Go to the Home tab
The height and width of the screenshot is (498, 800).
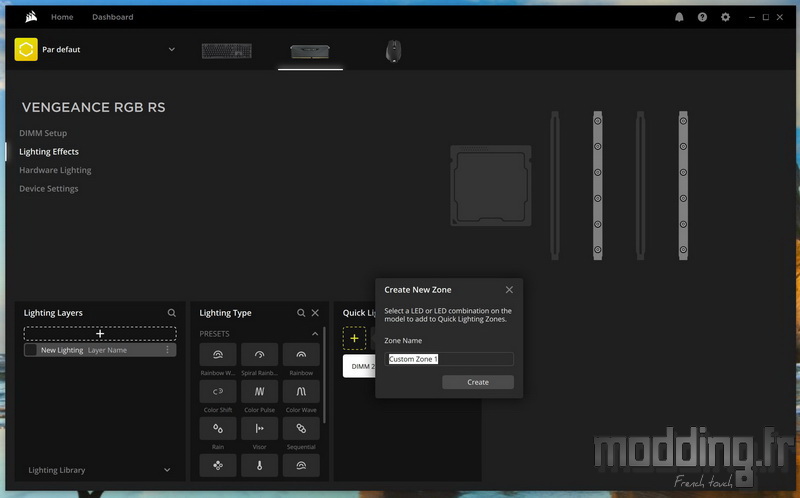(62, 17)
